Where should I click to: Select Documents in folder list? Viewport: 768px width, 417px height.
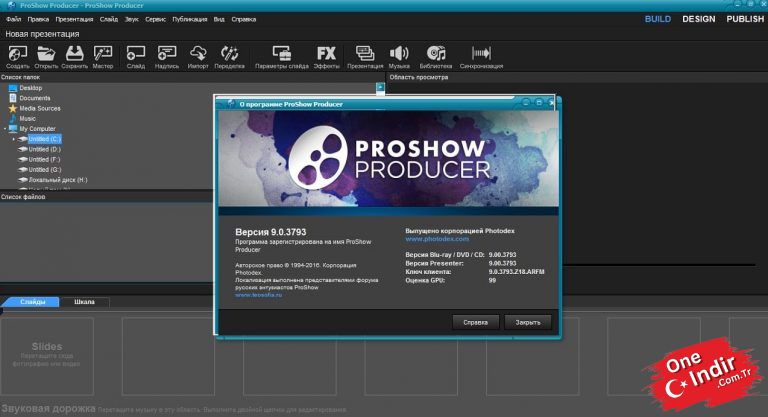pos(34,98)
